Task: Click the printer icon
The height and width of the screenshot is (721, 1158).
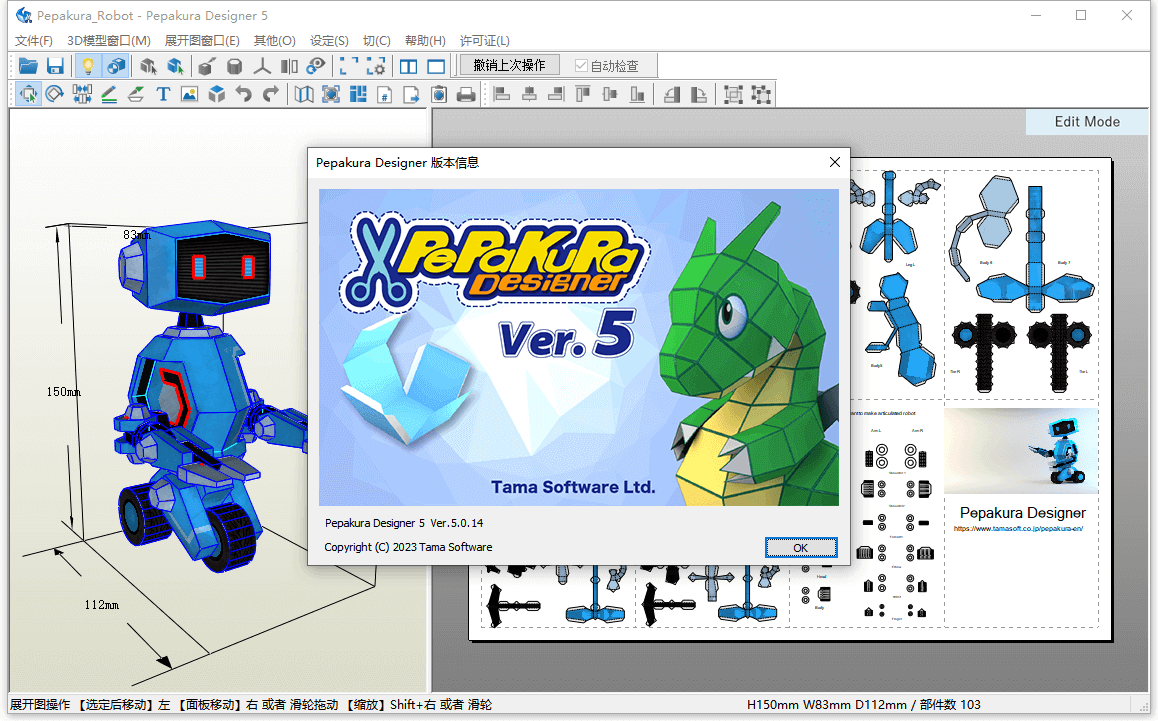Action: [466, 94]
